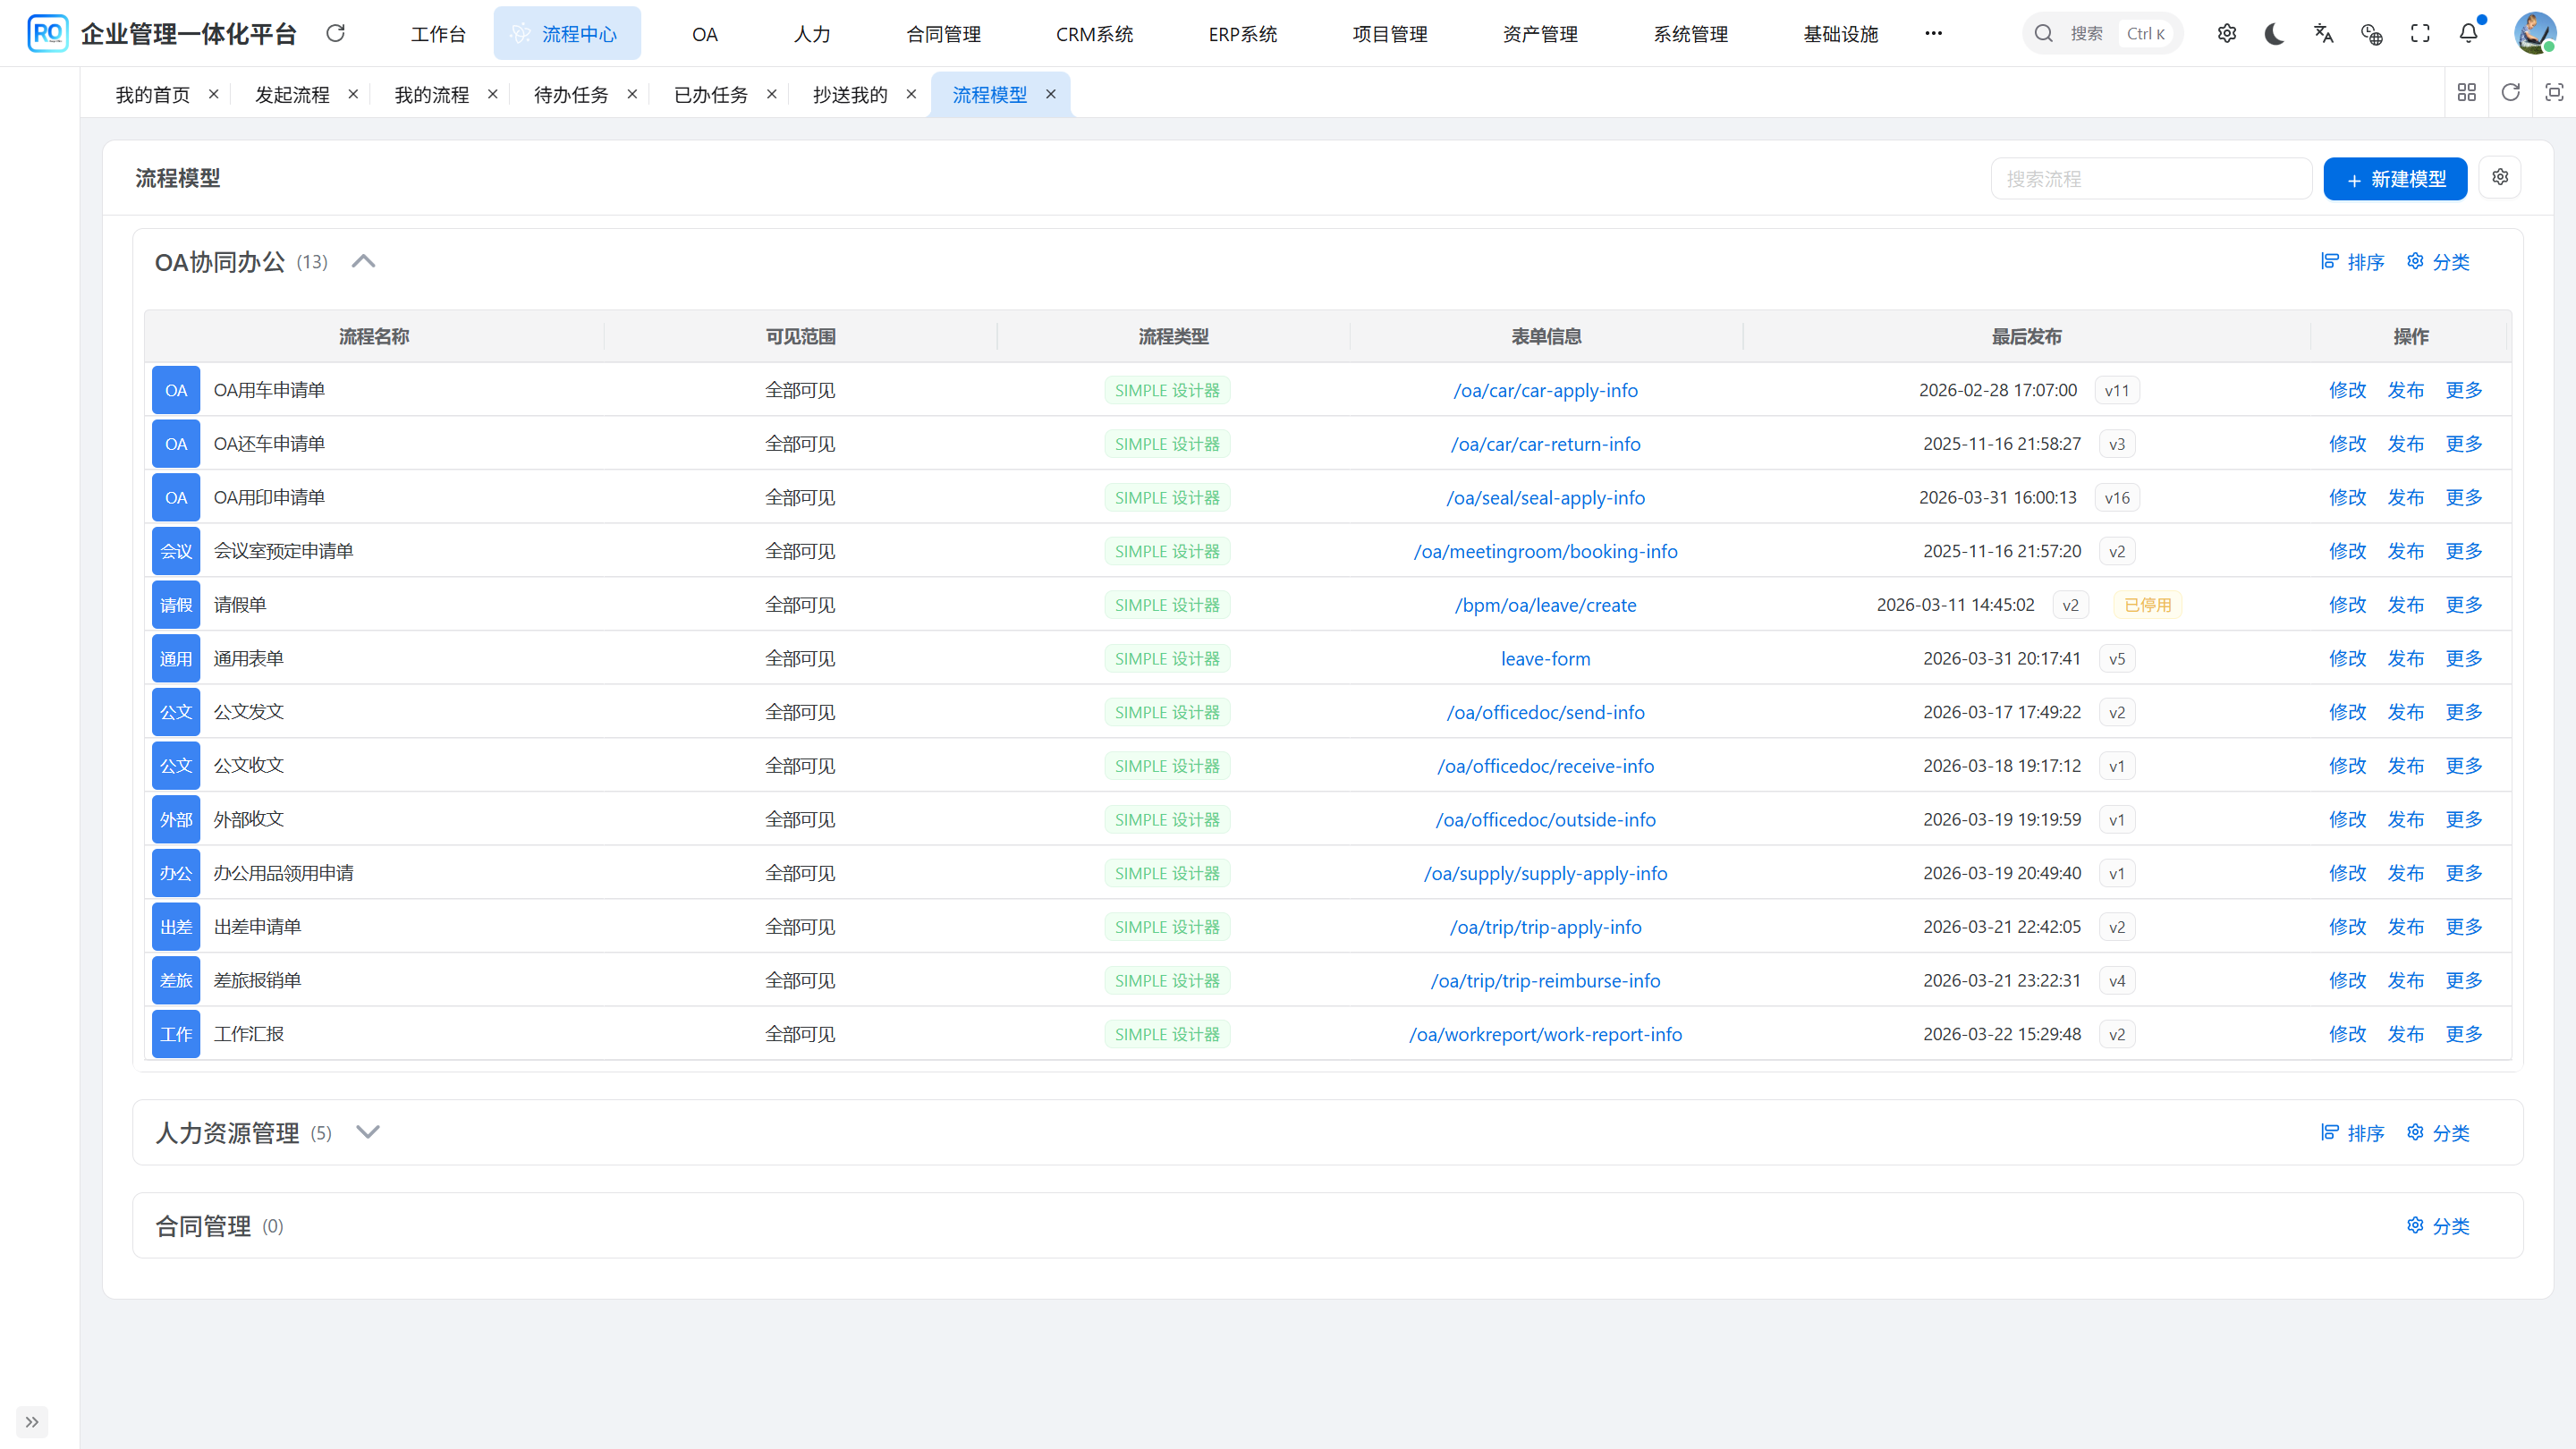Open the /oa/trip/trip-apply-info form link
The height and width of the screenshot is (1449, 2576).
click(x=1545, y=927)
